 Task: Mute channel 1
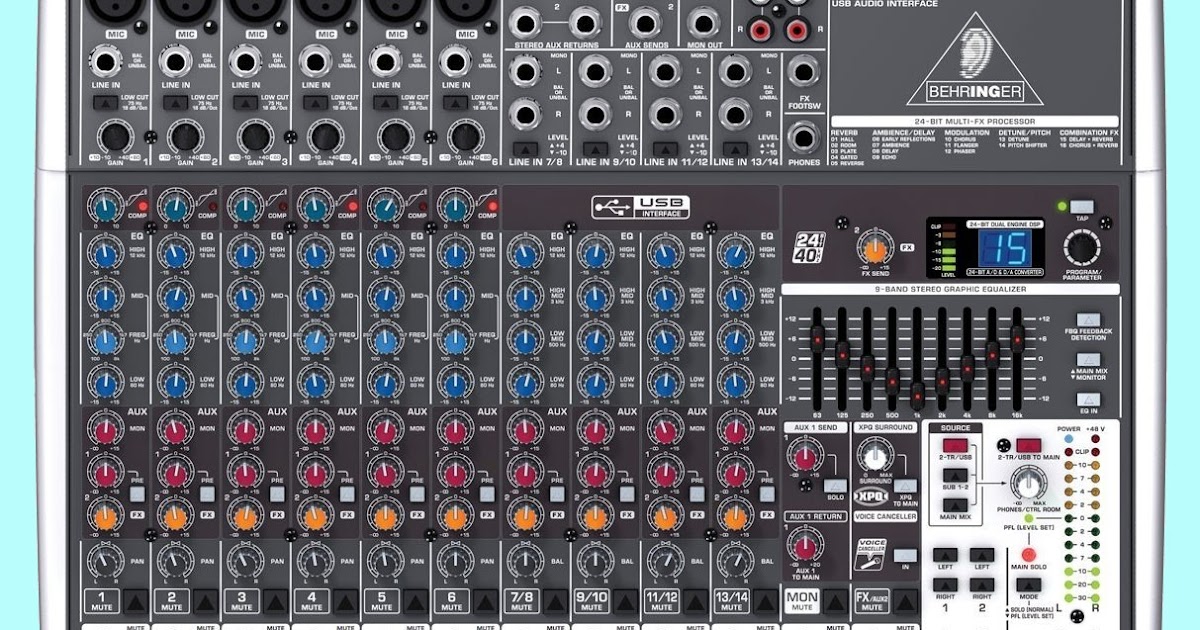coord(137,601)
